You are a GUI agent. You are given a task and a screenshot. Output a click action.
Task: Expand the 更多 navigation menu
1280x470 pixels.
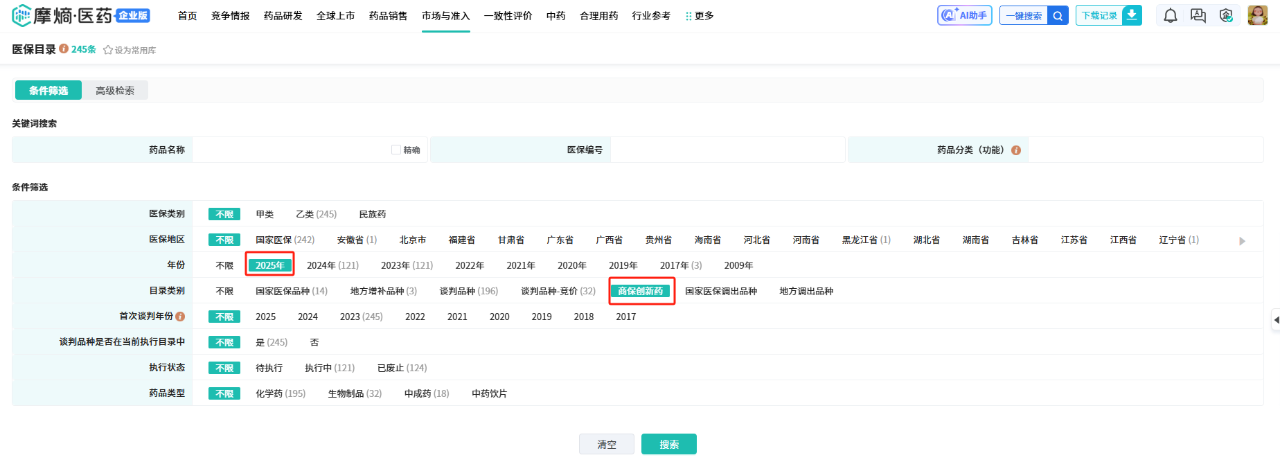pos(699,16)
